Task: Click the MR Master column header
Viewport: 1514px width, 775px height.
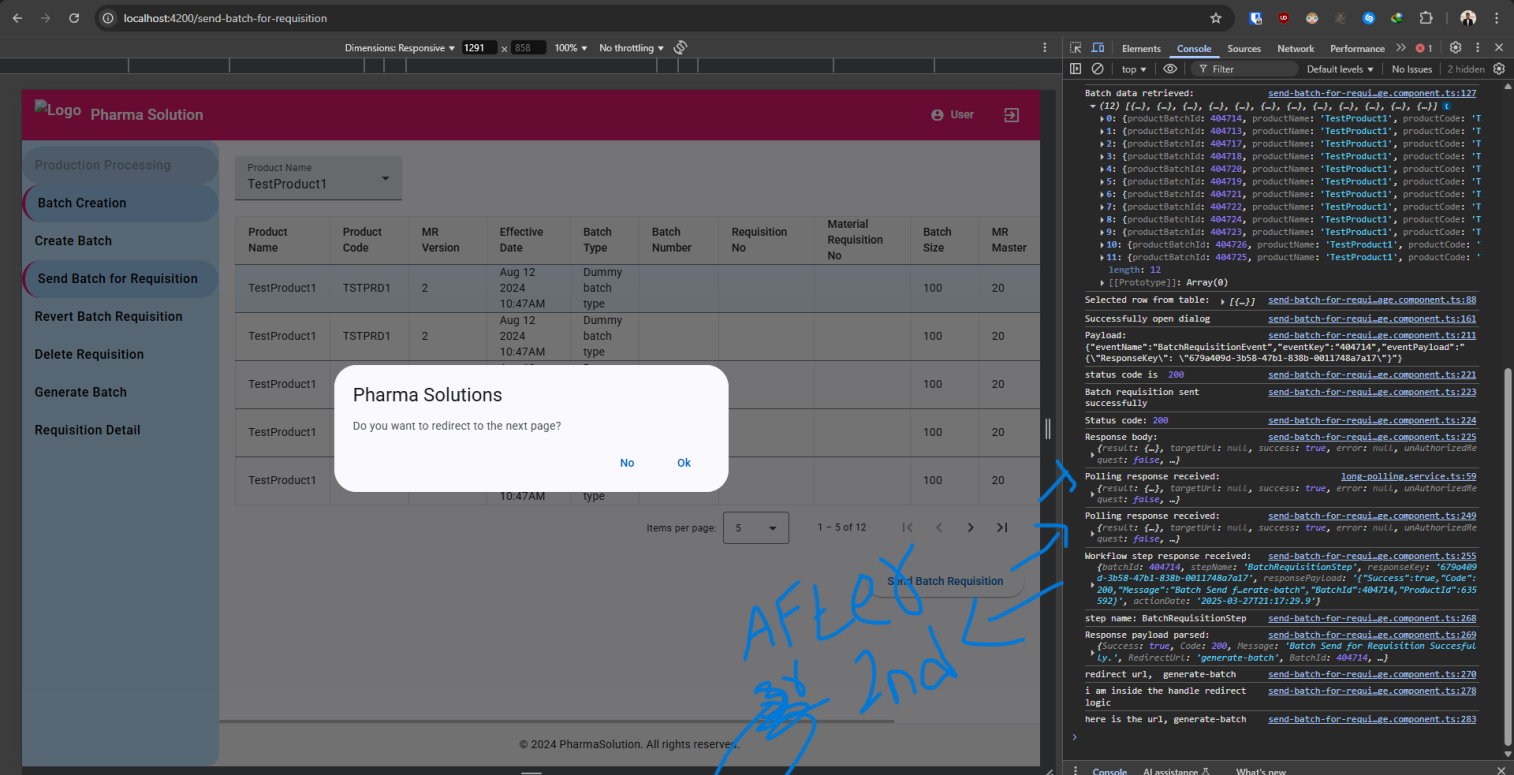Action: click(x=1009, y=240)
